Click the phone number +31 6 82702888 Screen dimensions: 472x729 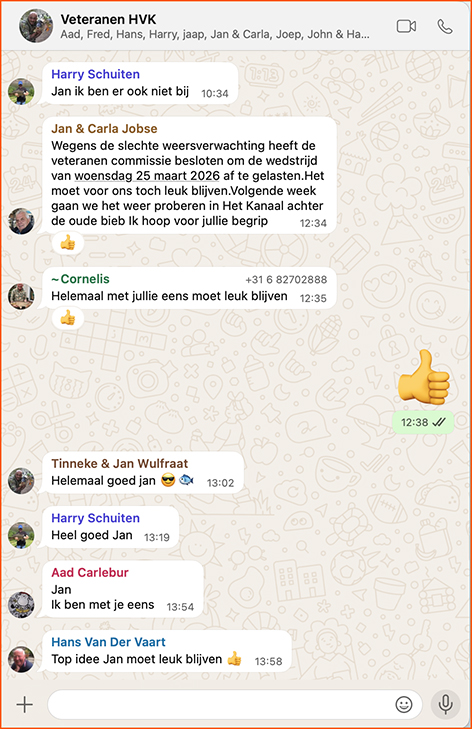tap(286, 279)
